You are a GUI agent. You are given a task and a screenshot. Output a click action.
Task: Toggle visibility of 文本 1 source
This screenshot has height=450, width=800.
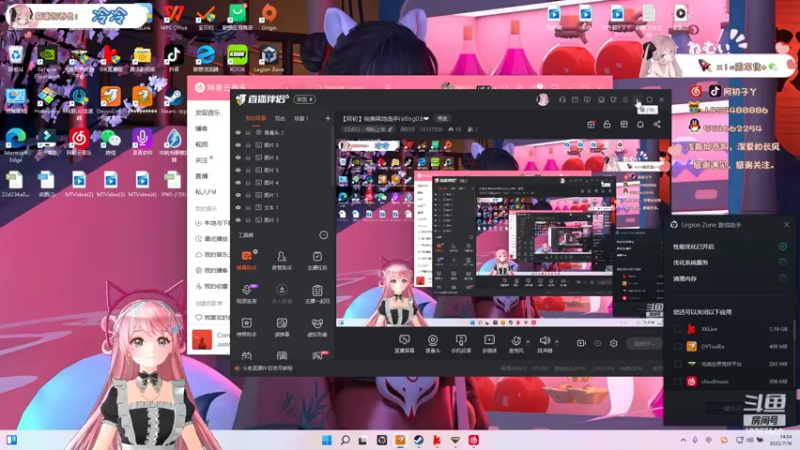(x=238, y=208)
